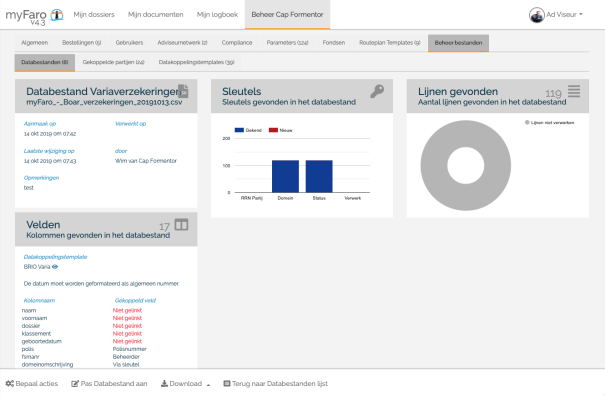Click Niet gelinkt in the geboortedatum row

[x=127, y=341]
